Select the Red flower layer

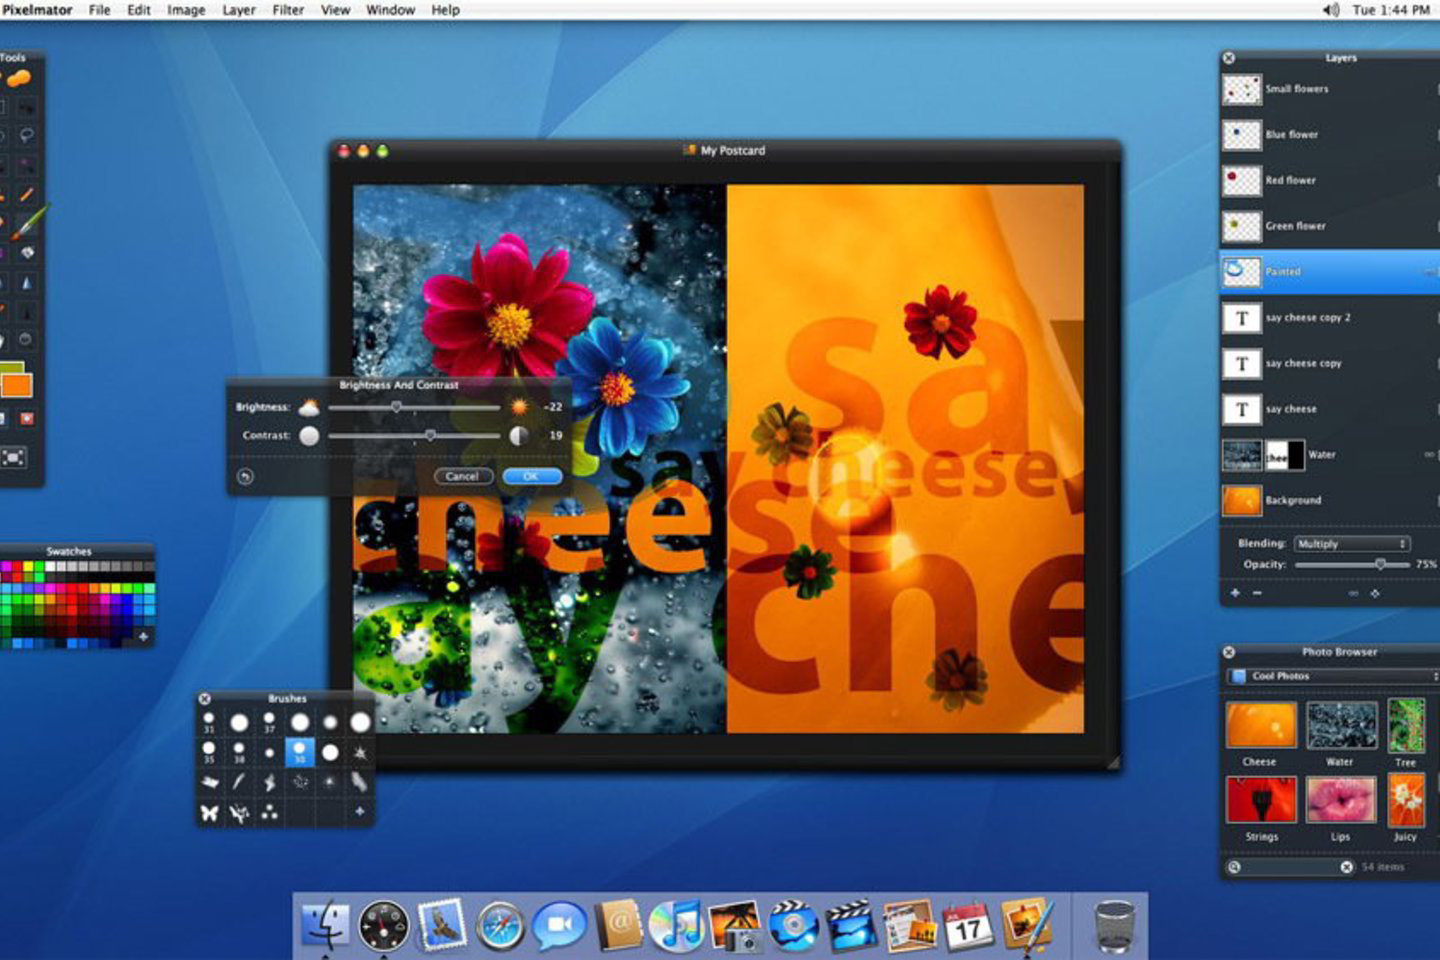(1330, 181)
